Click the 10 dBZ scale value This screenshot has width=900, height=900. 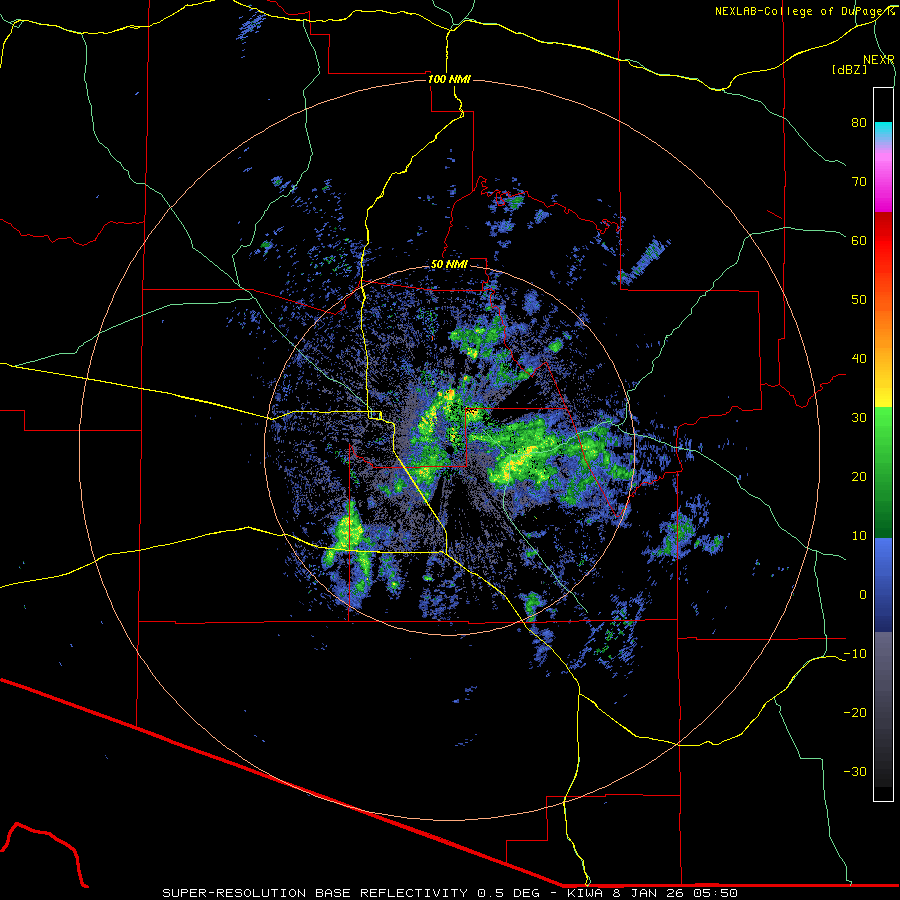click(859, 536)
